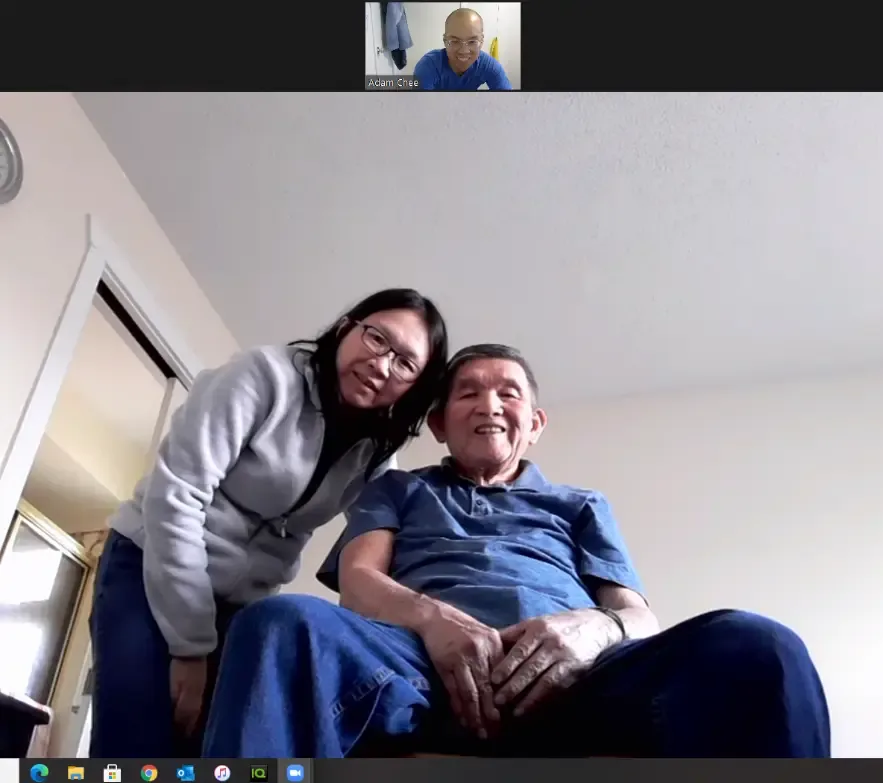Open Google Chrome from the taskbar
883x783 pixels.
(x=149, y=772)
